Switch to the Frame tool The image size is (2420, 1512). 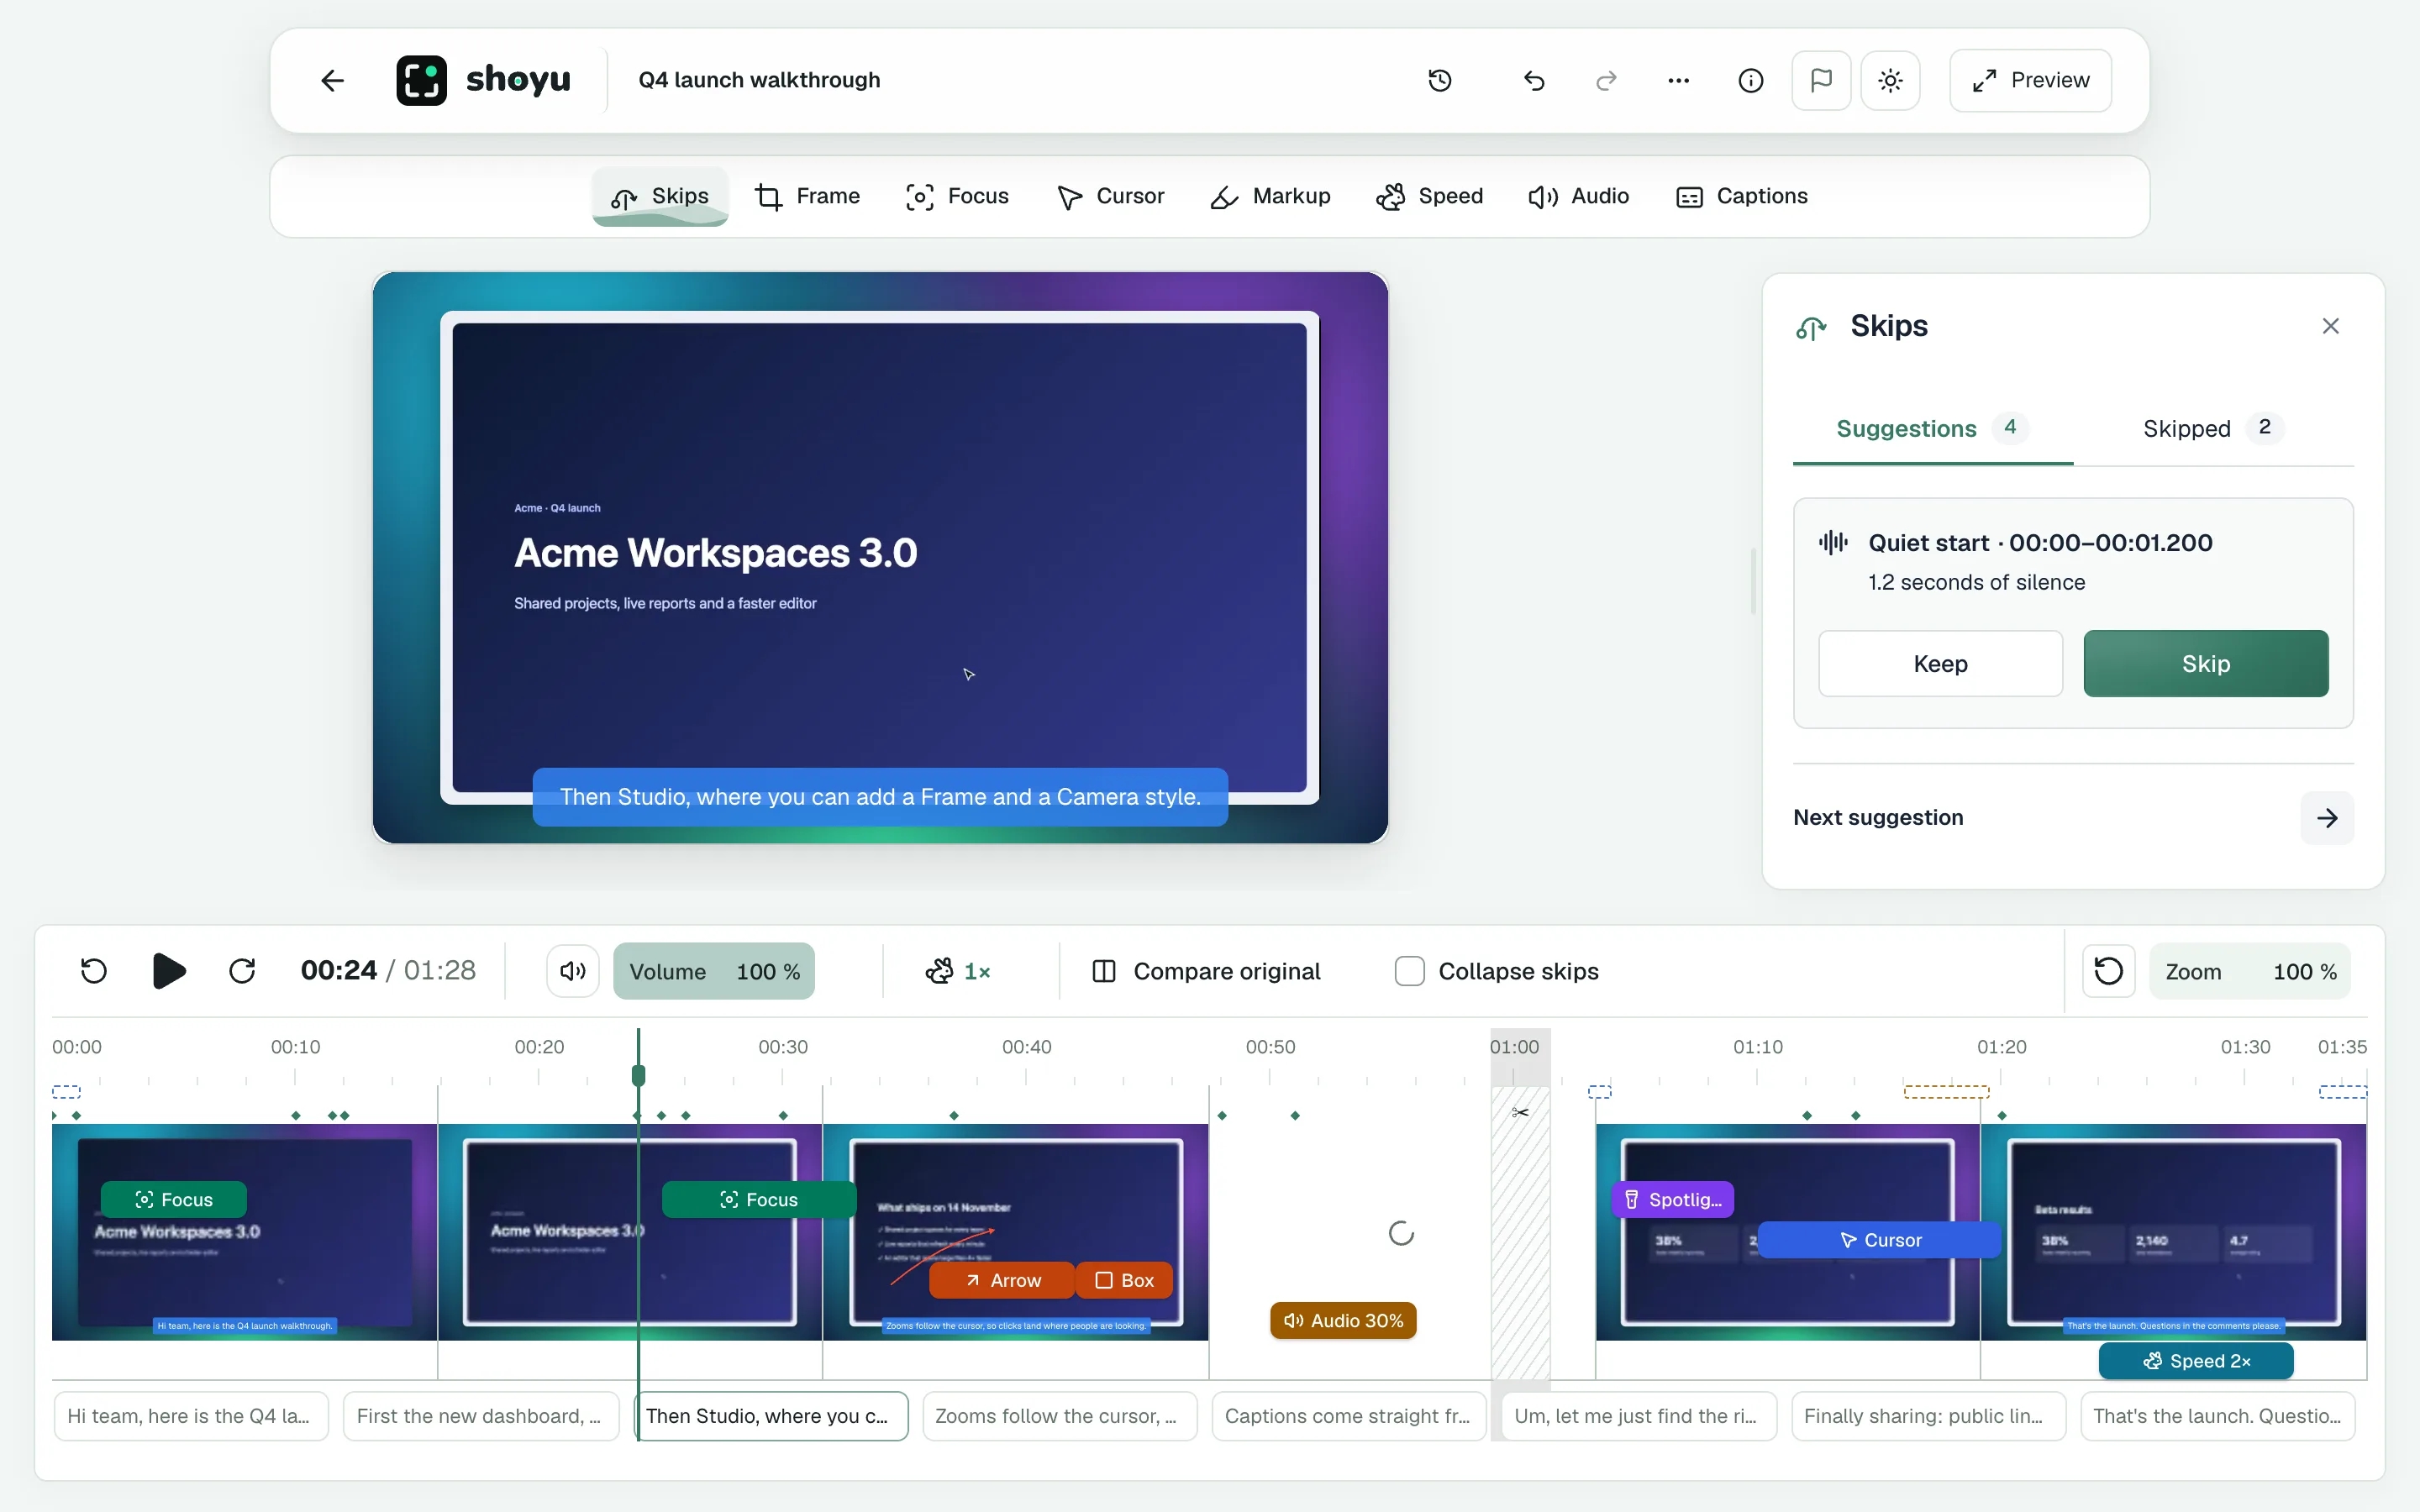click(808, 196)
